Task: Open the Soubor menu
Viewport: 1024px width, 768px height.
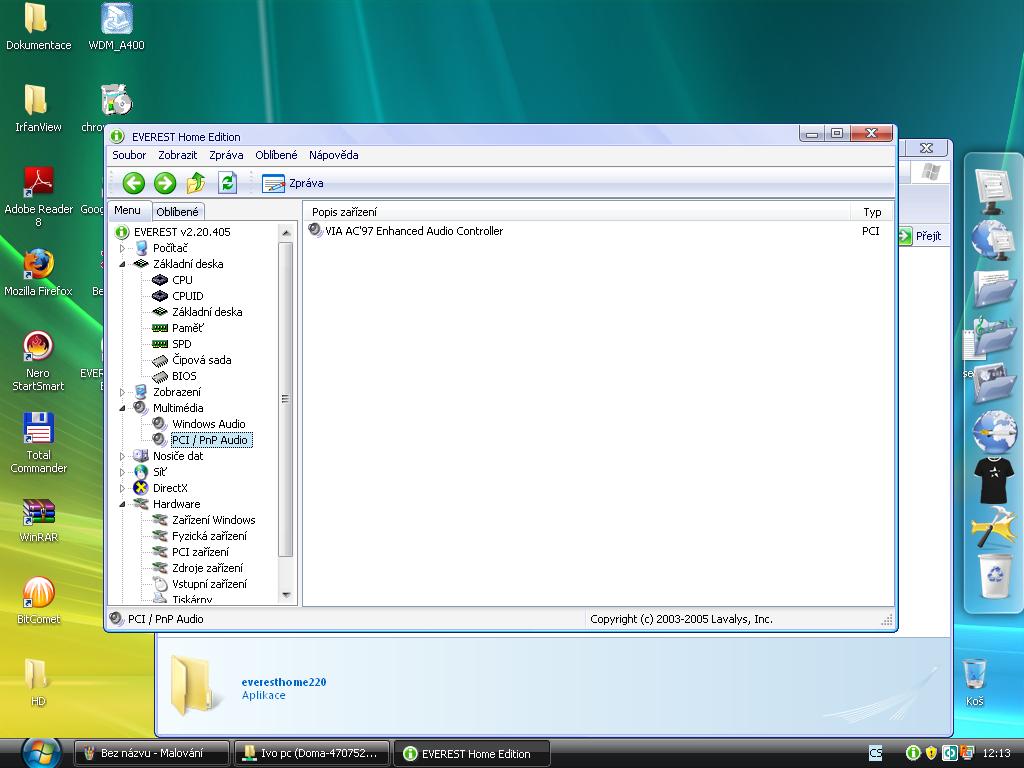Action: pos(129,155)
